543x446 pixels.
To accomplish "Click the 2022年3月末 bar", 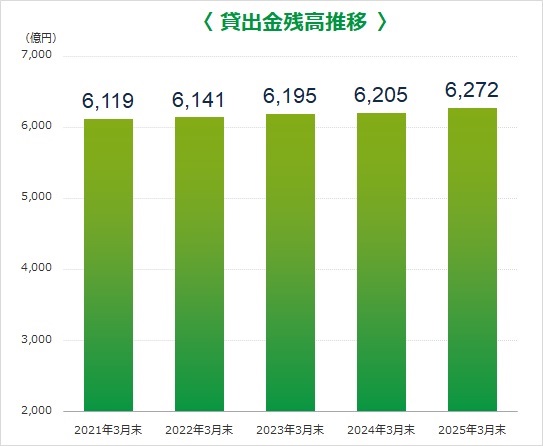I will click(199, 264).
